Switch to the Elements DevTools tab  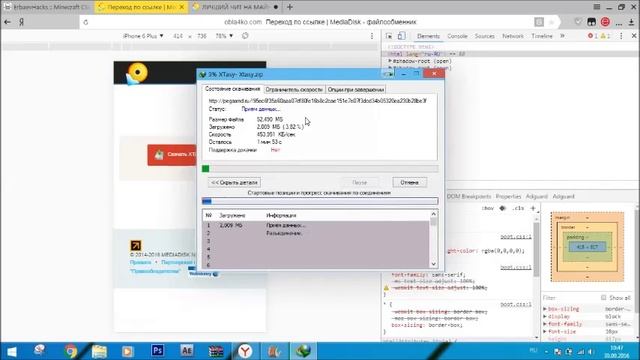coord(428,36)
